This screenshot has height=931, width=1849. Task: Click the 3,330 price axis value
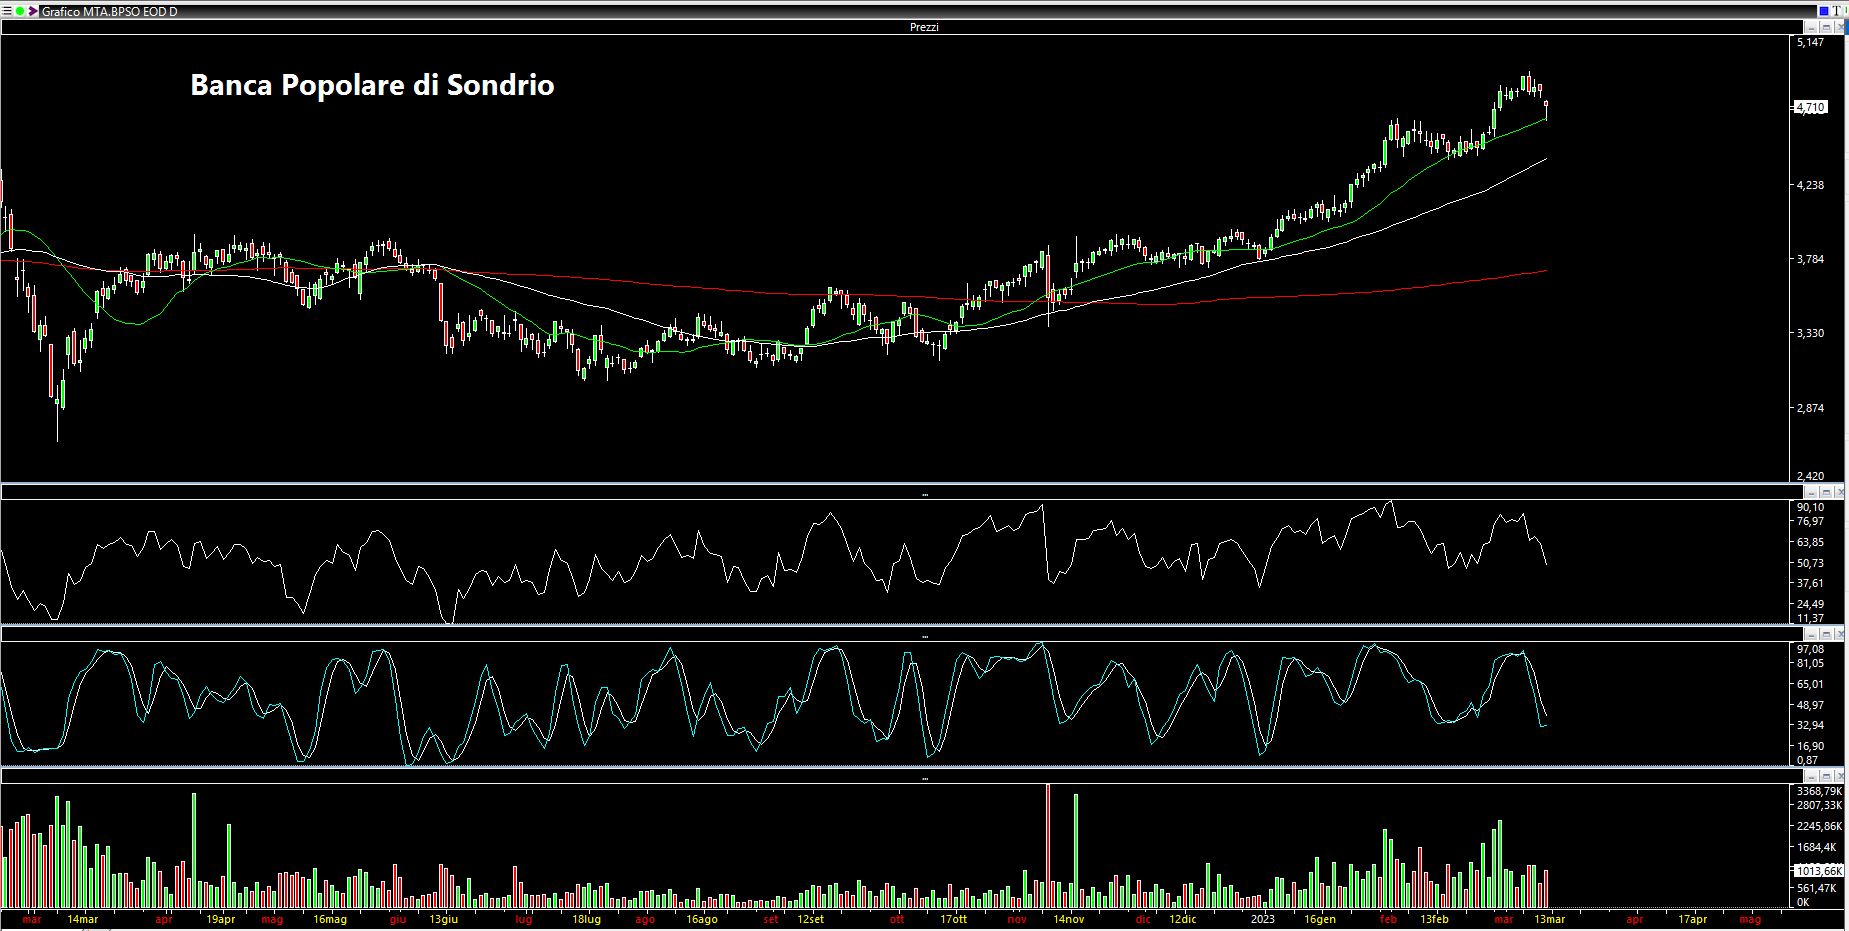pyautogui.click(x=1811, y=333)
